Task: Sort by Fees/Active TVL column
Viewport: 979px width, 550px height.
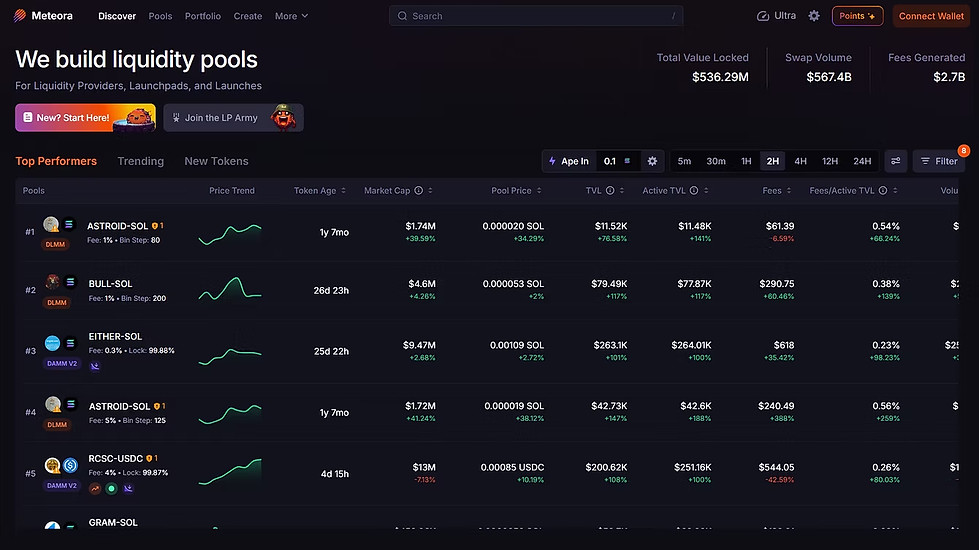Action: tap(854, 190)
